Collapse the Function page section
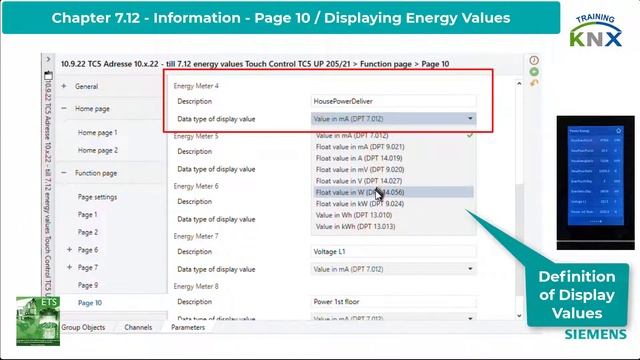The image size is (640, 360). (64, 173)
